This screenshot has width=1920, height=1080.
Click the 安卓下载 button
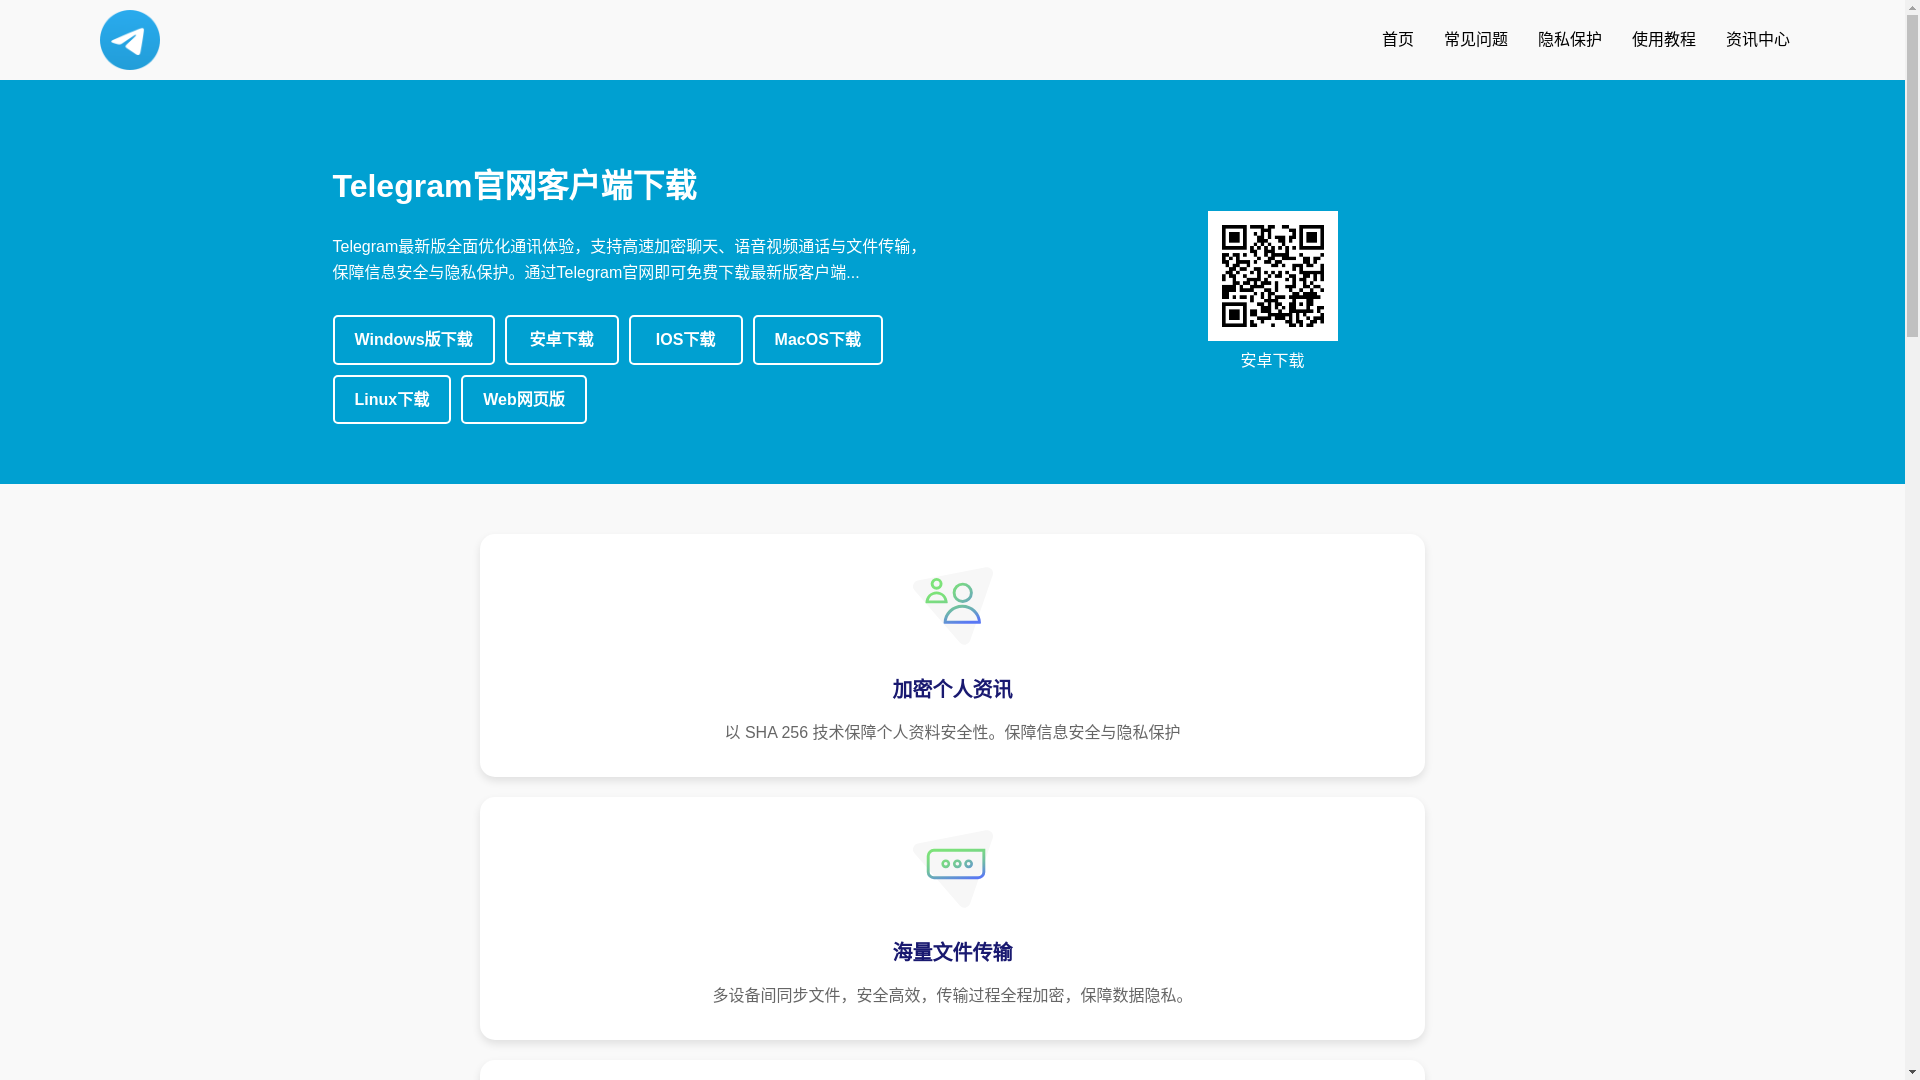(x=561, y=340)
